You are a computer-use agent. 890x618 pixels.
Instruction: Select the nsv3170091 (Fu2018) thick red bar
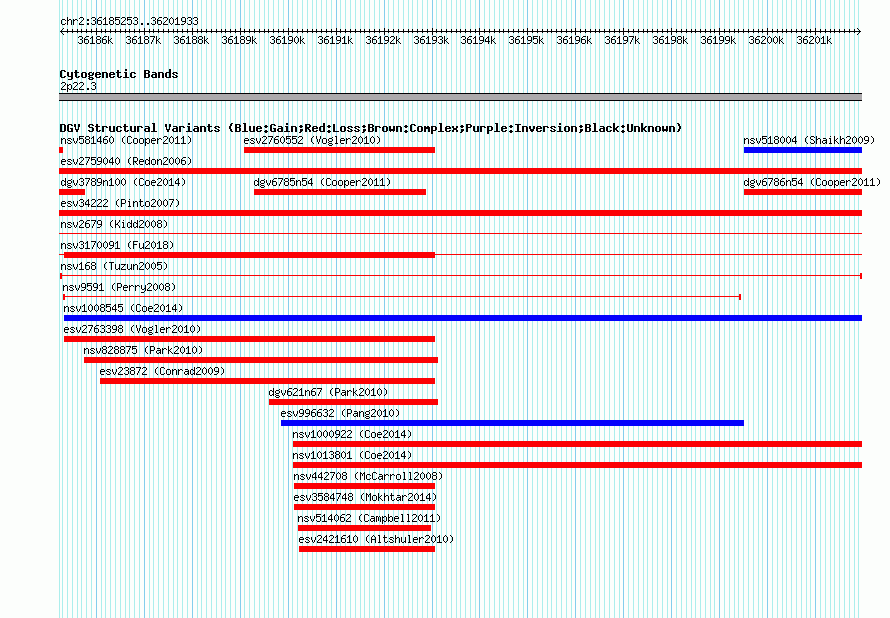point(249,255)
